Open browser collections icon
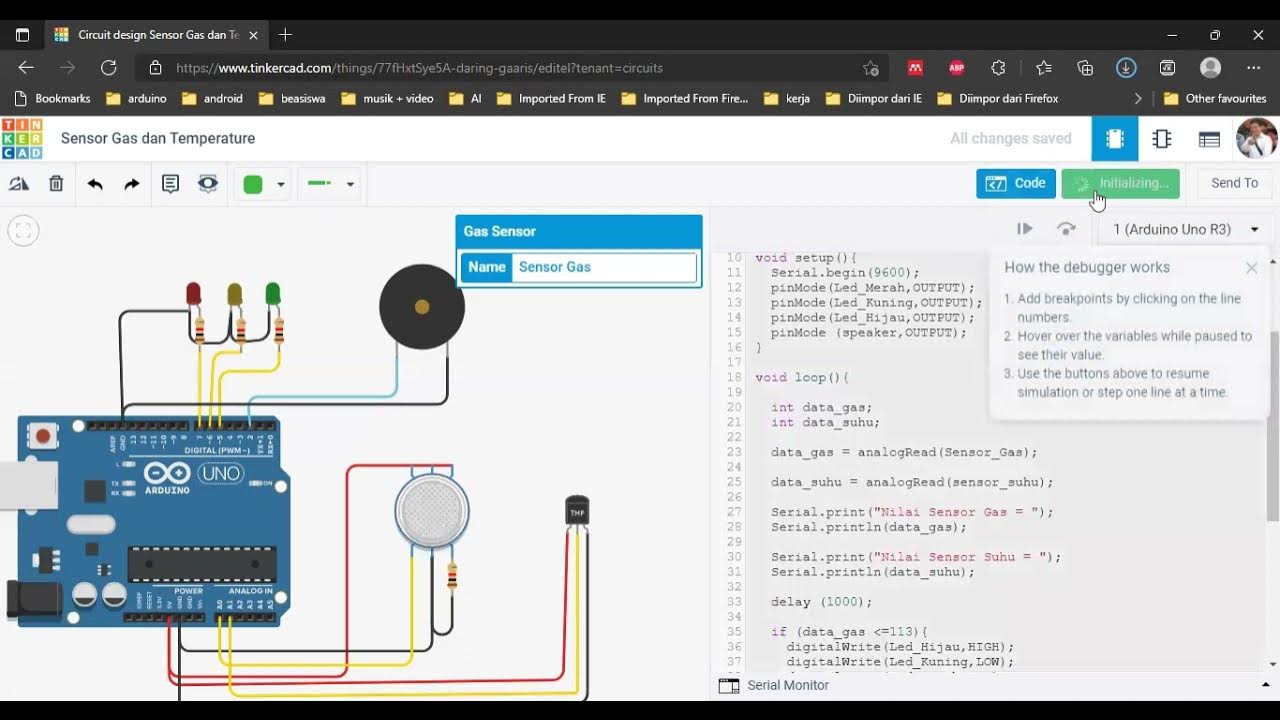 (1085, 68)
